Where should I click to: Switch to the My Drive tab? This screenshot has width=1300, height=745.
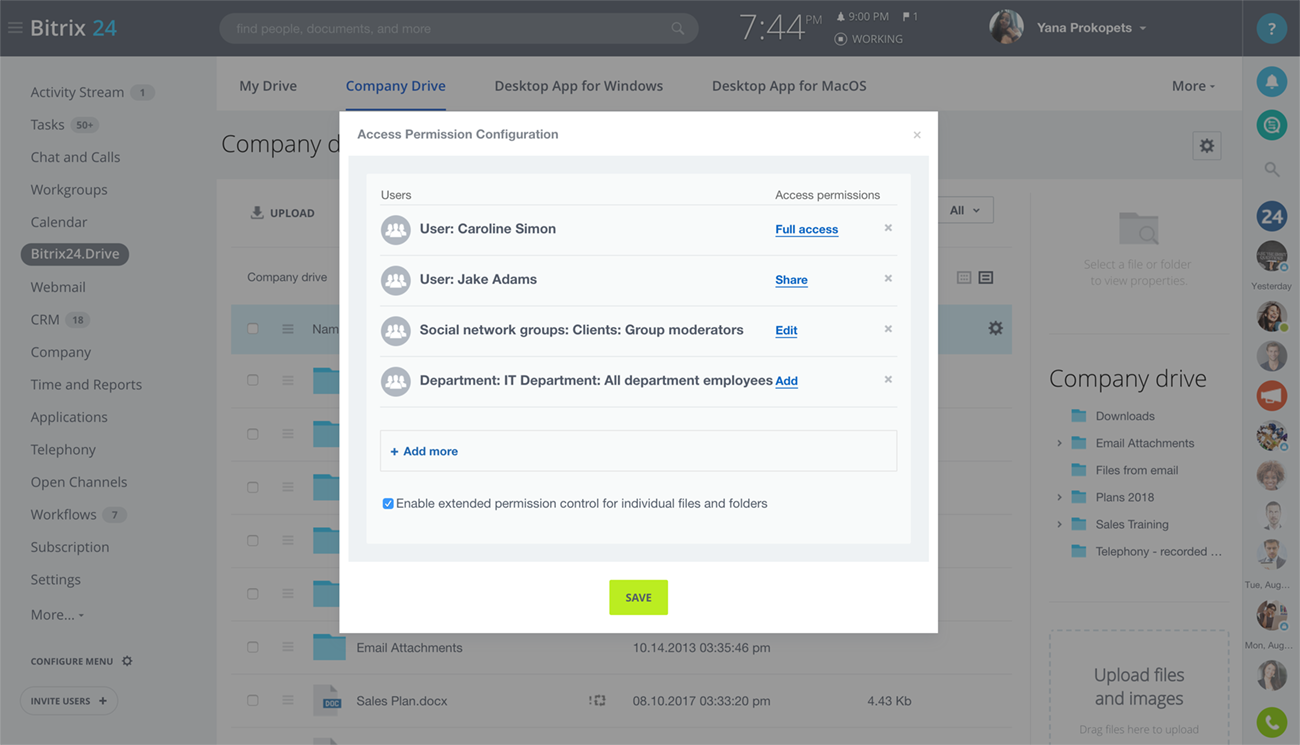pos(267,85)
